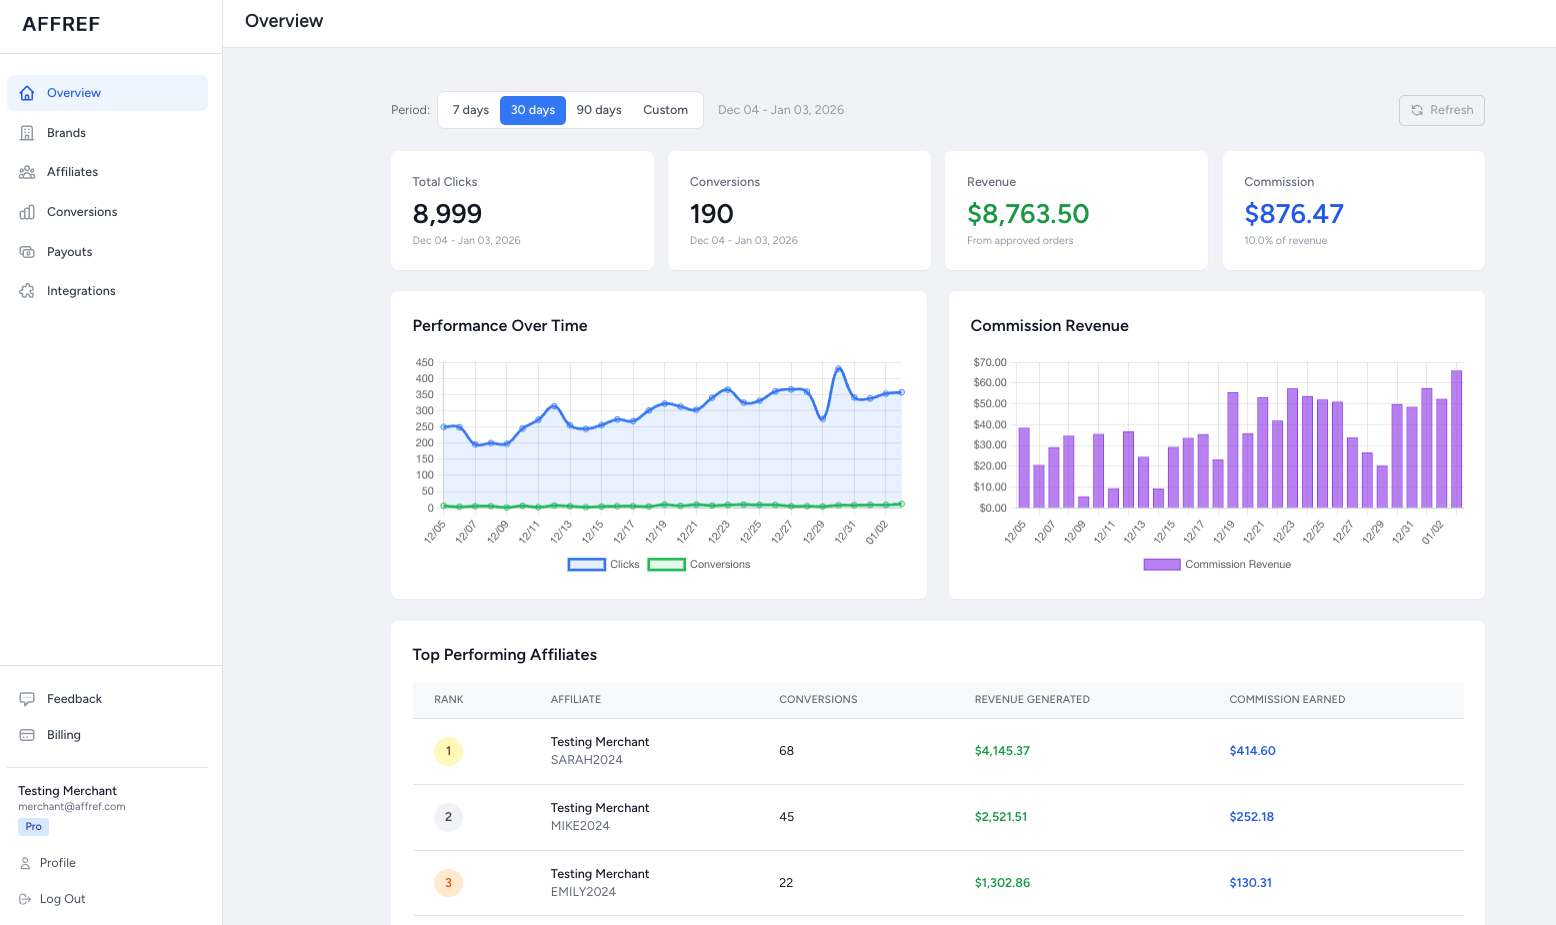Image resolution: width=1556 pixels, height=925 pixels.
Task: Click the EMILY2024 affiliate code
Action: 584,892
